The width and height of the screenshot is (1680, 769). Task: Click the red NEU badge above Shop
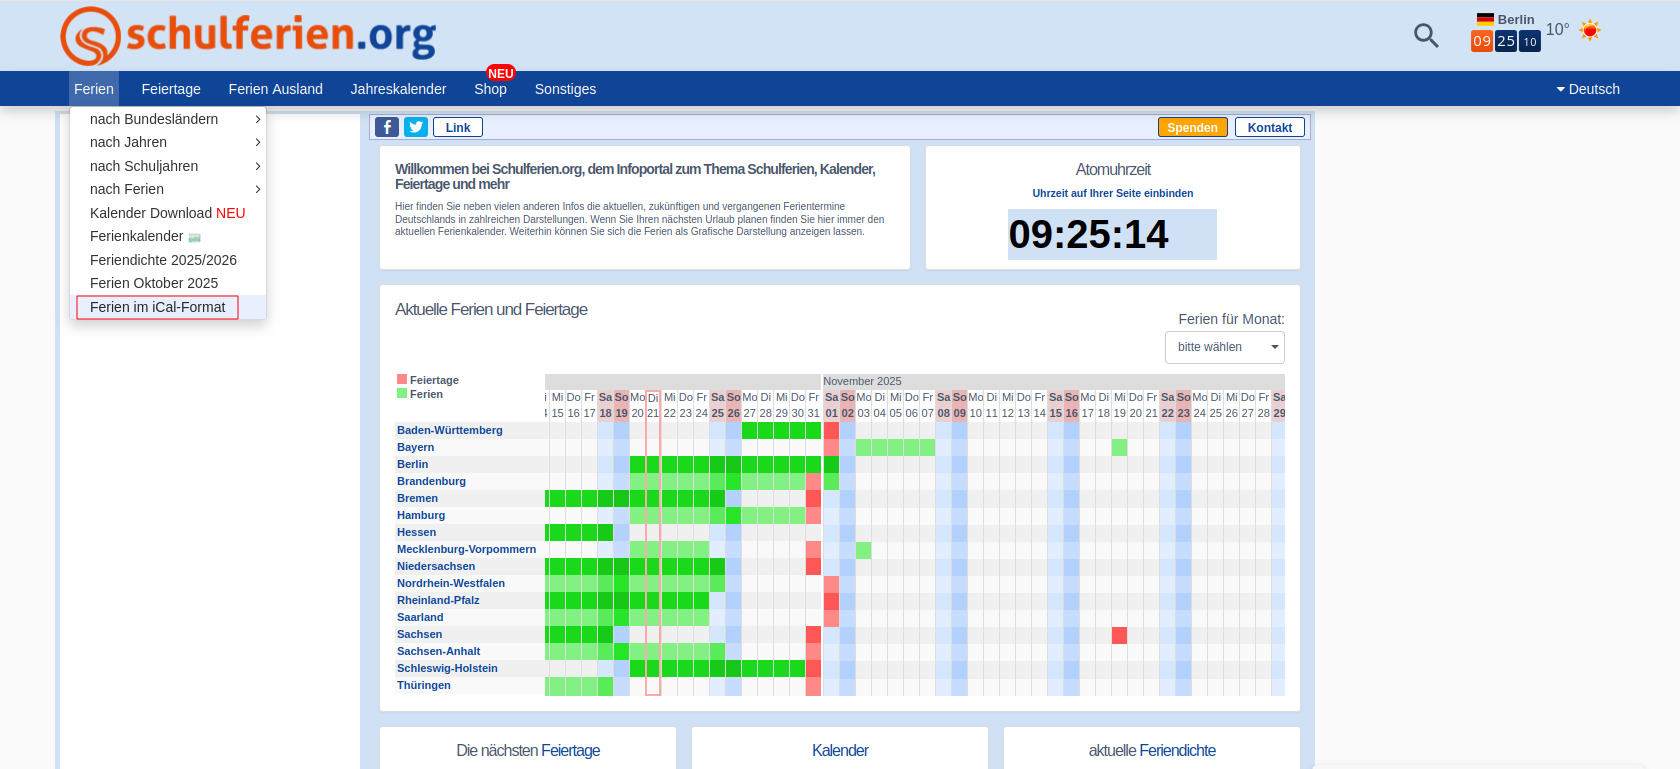[500, 73]
